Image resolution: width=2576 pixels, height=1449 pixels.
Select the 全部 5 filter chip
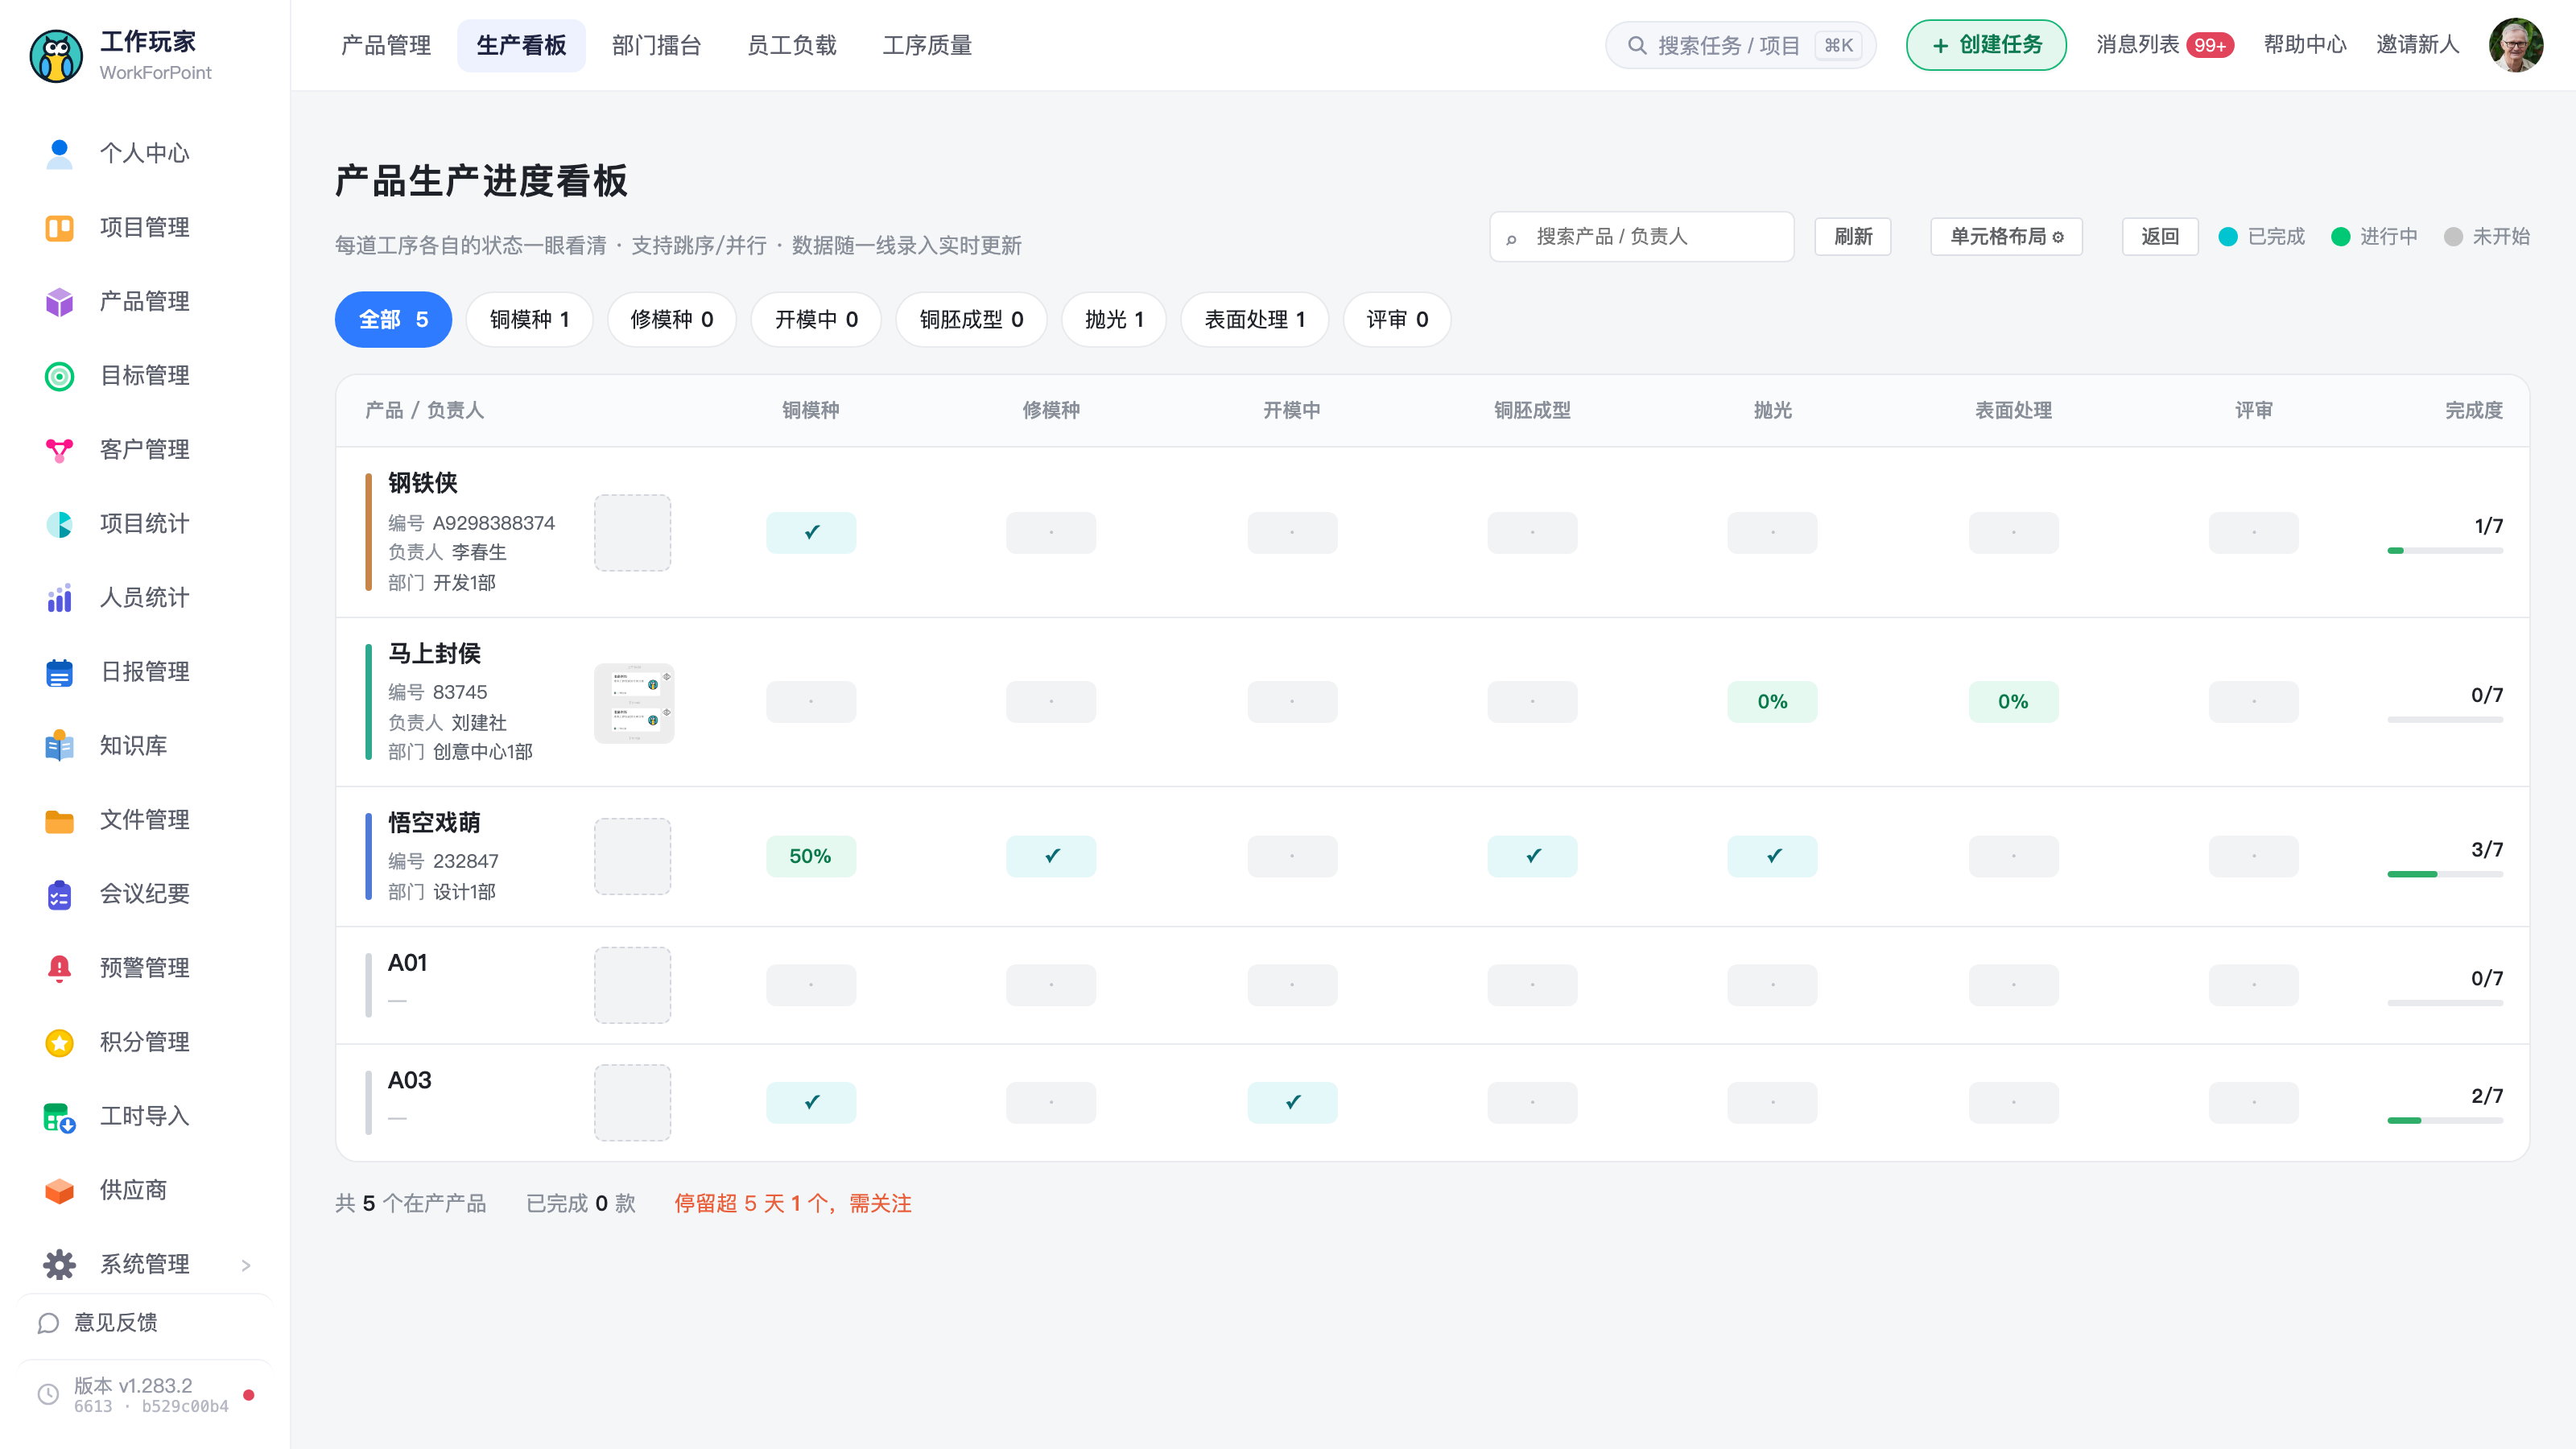pos(393,320)
